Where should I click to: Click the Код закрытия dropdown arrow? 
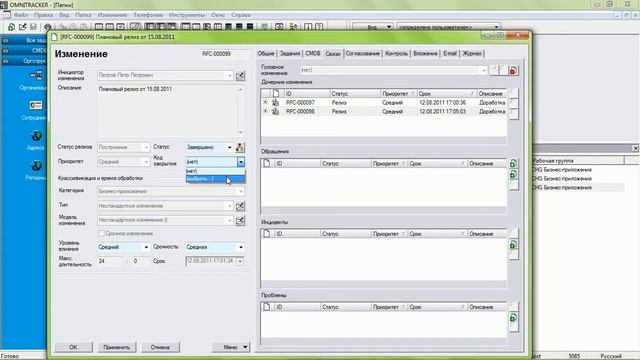point(240,162)
